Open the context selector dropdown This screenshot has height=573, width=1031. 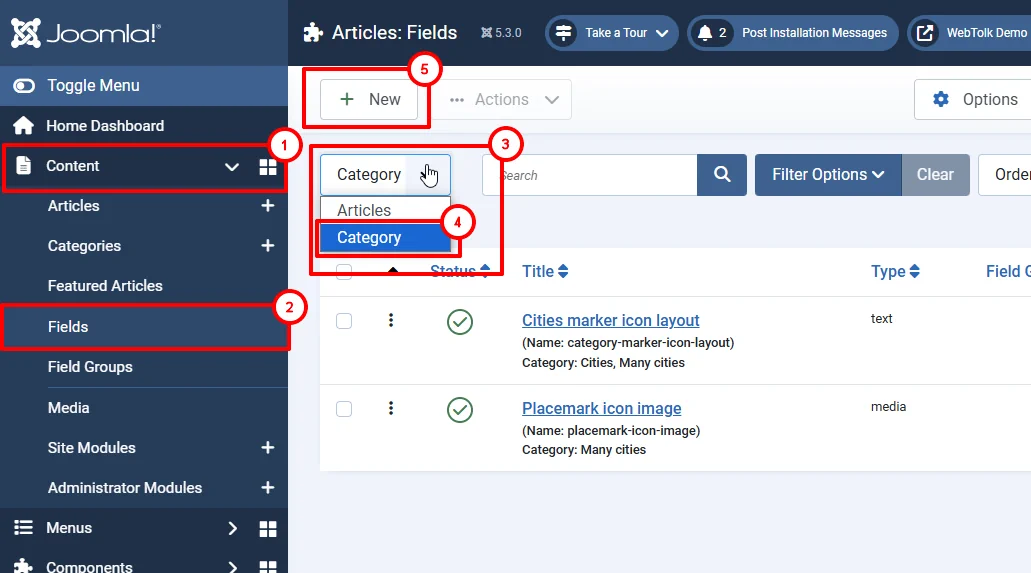(x=385, y=174)
